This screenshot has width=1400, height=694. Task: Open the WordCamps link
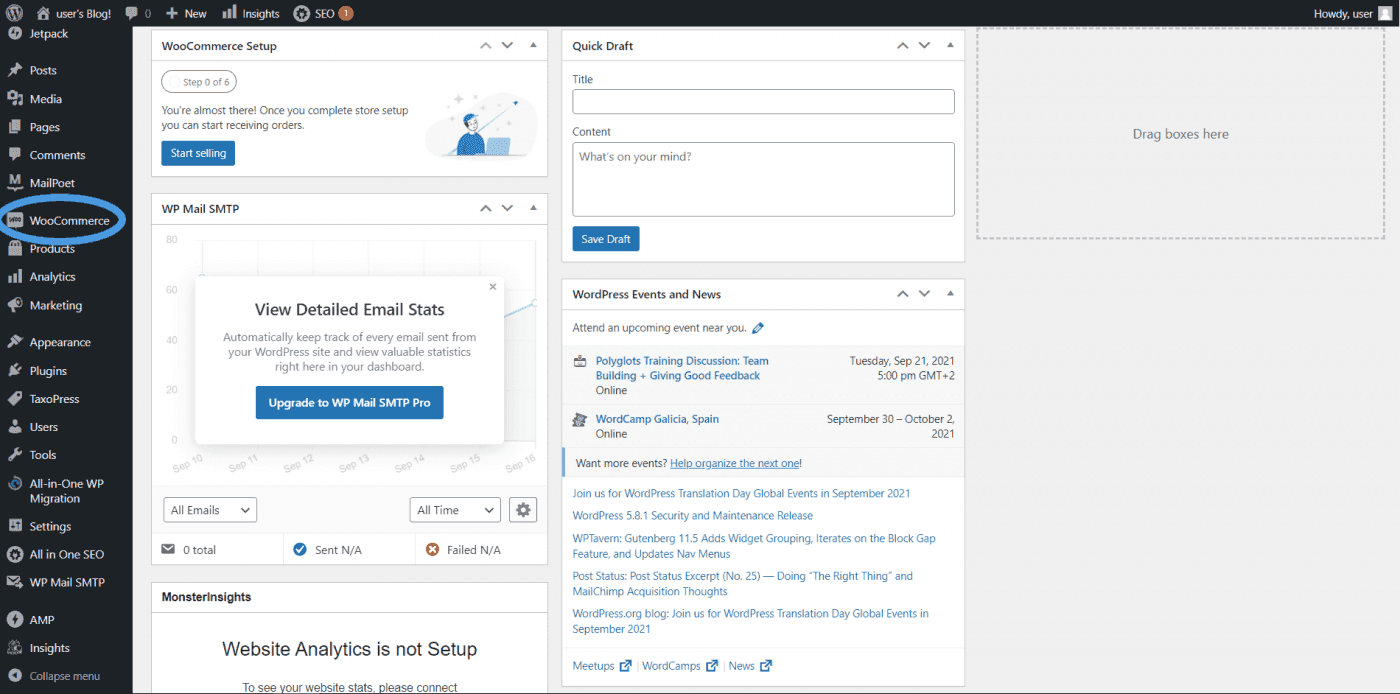pos(671,666)
